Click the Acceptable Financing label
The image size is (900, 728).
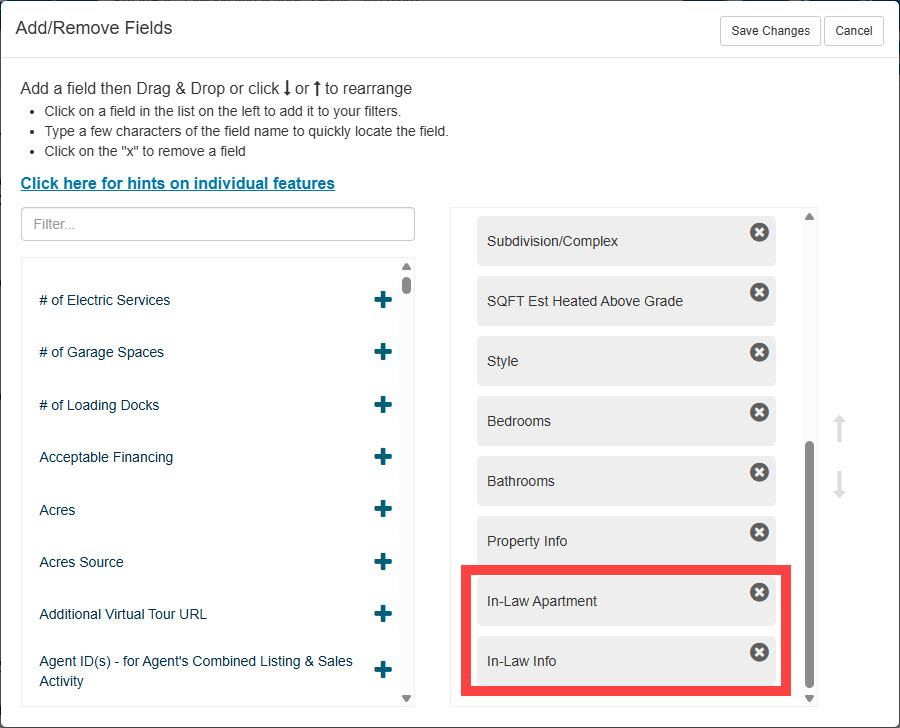pos(106,458)
